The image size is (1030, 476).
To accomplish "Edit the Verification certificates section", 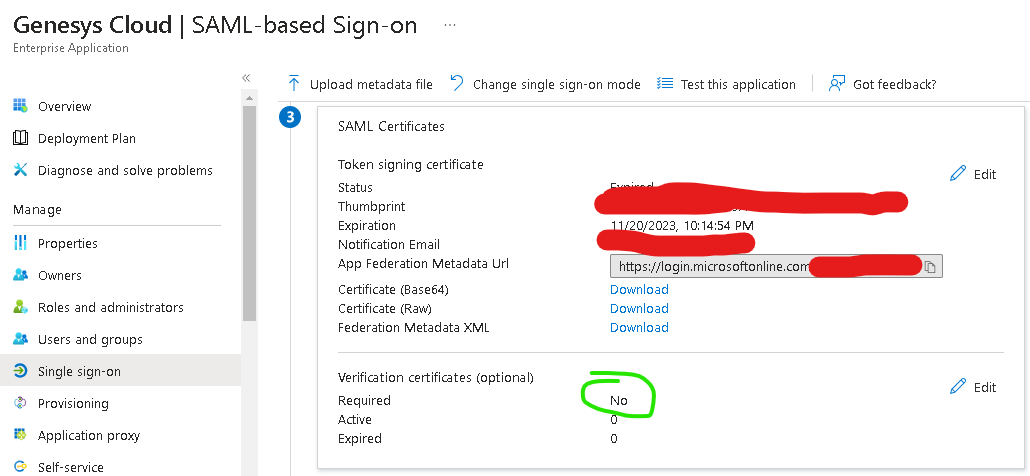I will click(973, 387).
